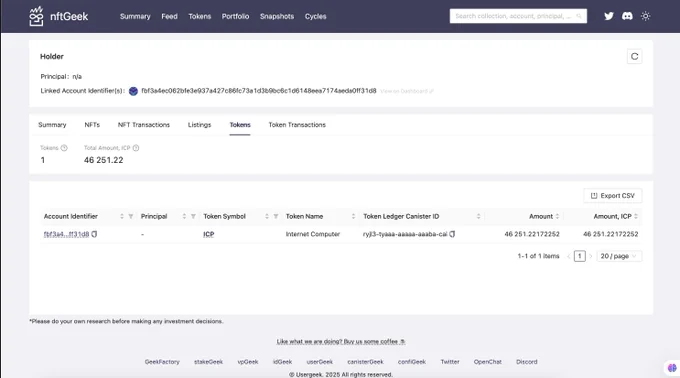Switch to holder Summary tab

(52, 125)
